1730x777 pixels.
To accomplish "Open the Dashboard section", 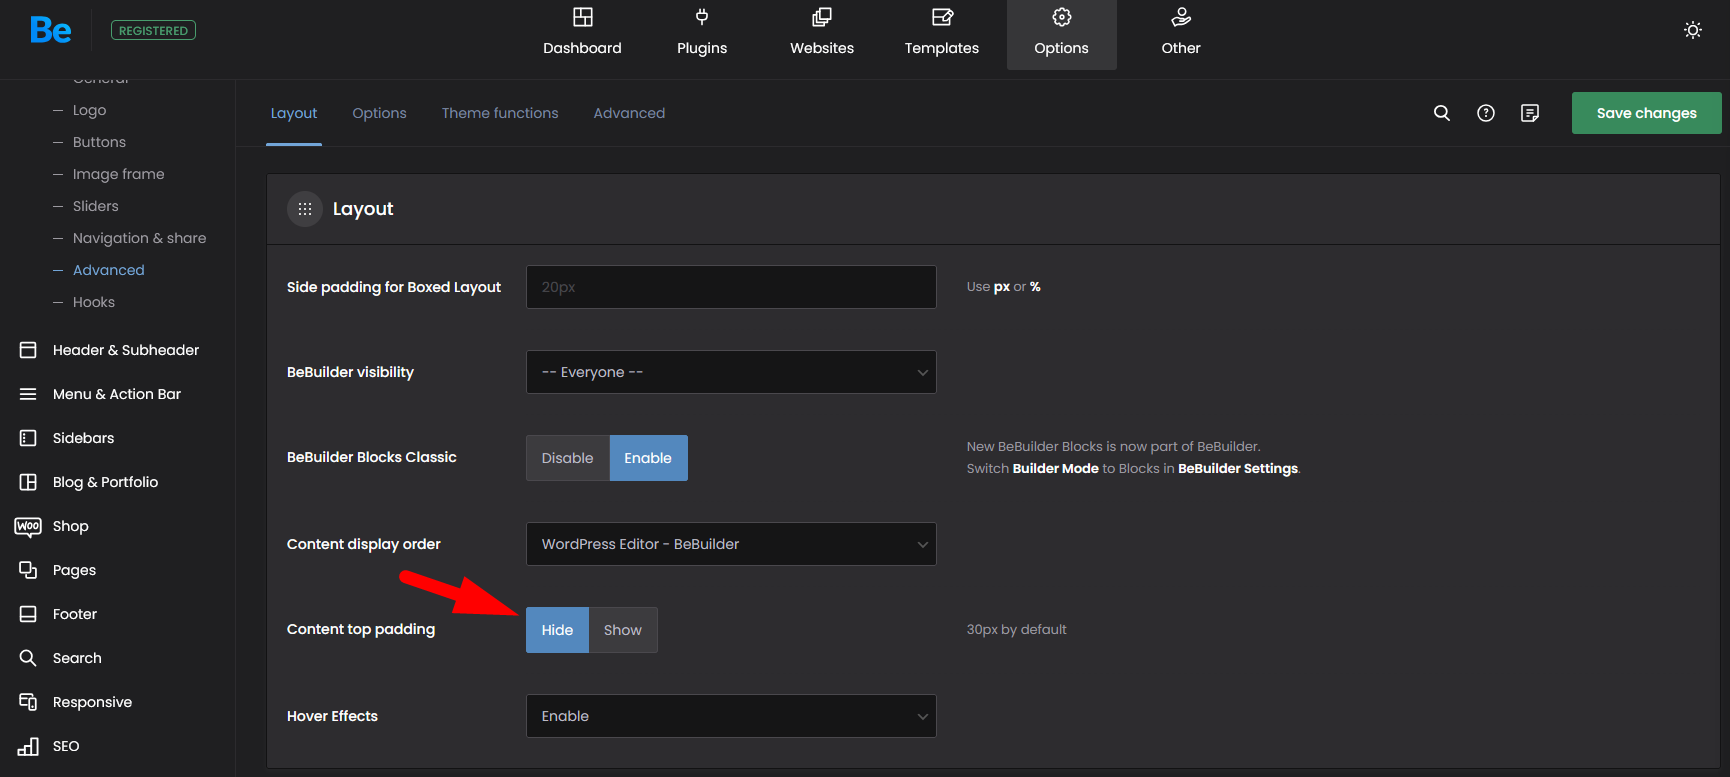I will pos(582,34).
